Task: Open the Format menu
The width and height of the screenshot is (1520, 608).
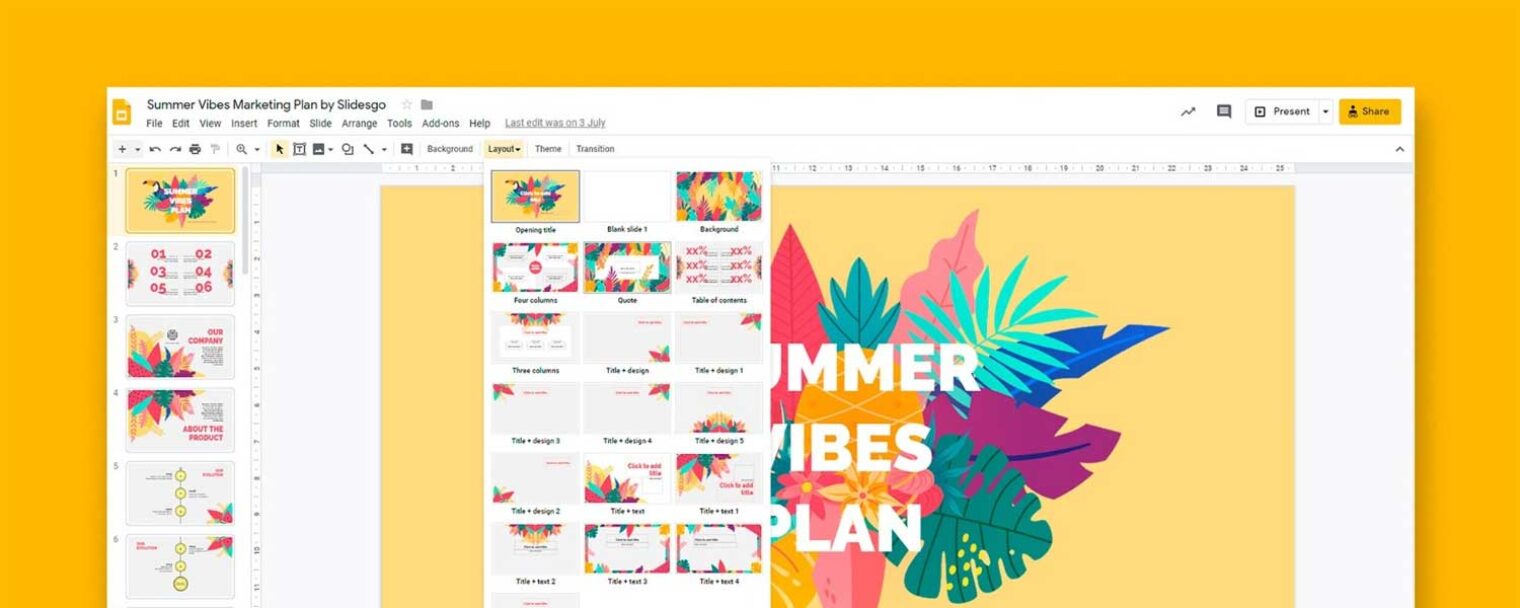Action: [x=283, y=123]
